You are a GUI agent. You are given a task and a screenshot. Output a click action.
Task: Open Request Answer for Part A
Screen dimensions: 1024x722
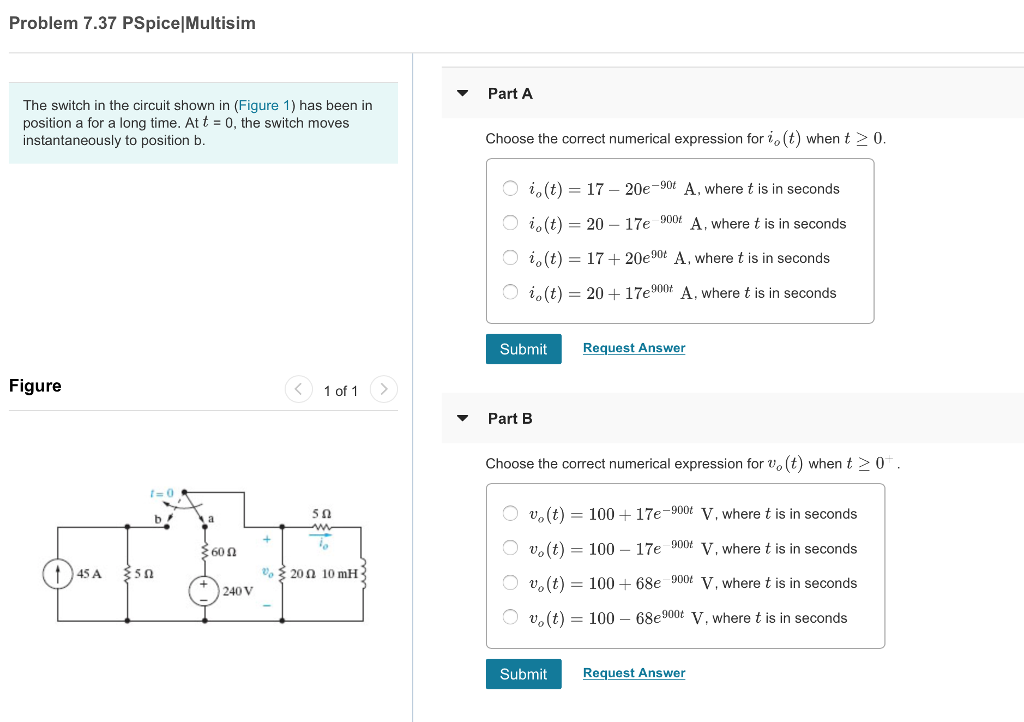click(x=633, y=348)
